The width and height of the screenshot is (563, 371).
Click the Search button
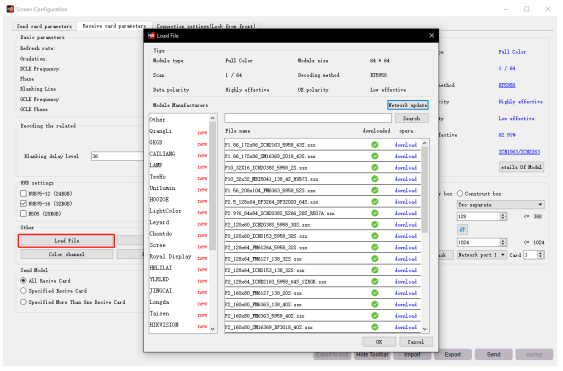pyautogui.click(x=411, y=118)
